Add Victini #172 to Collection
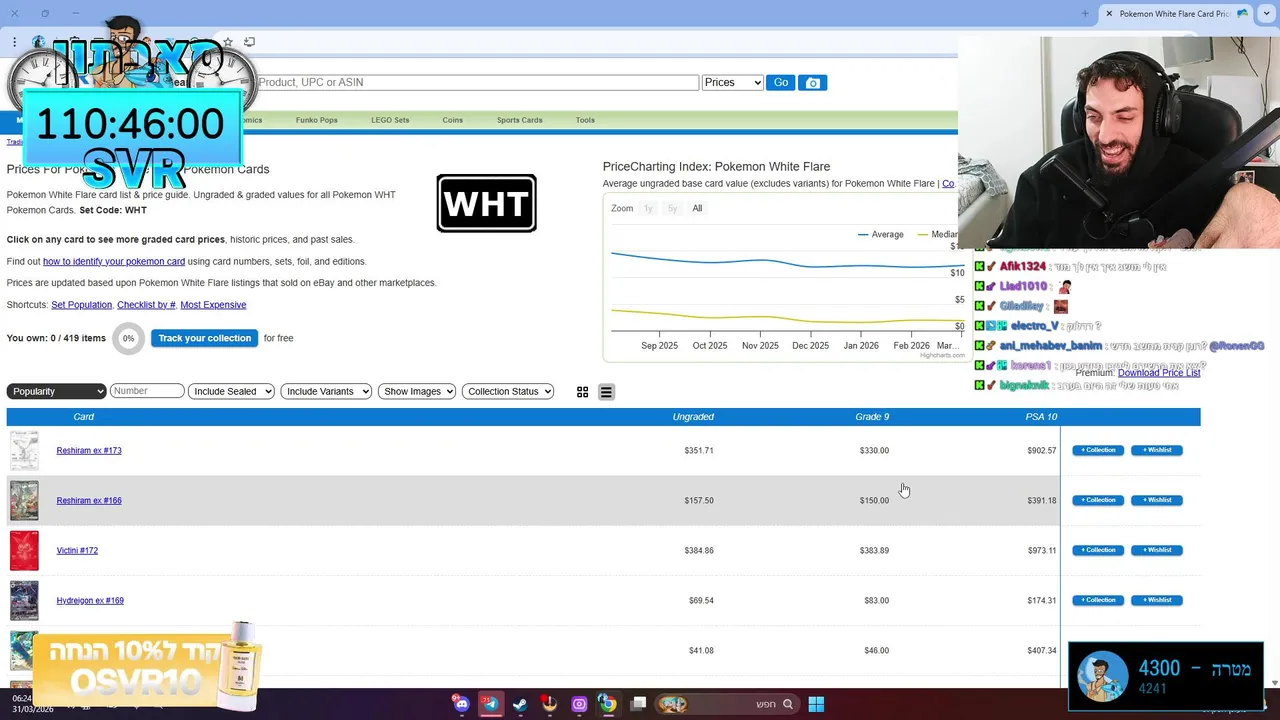Viewport: 1280px width, 720px height. coord(1098,550)
